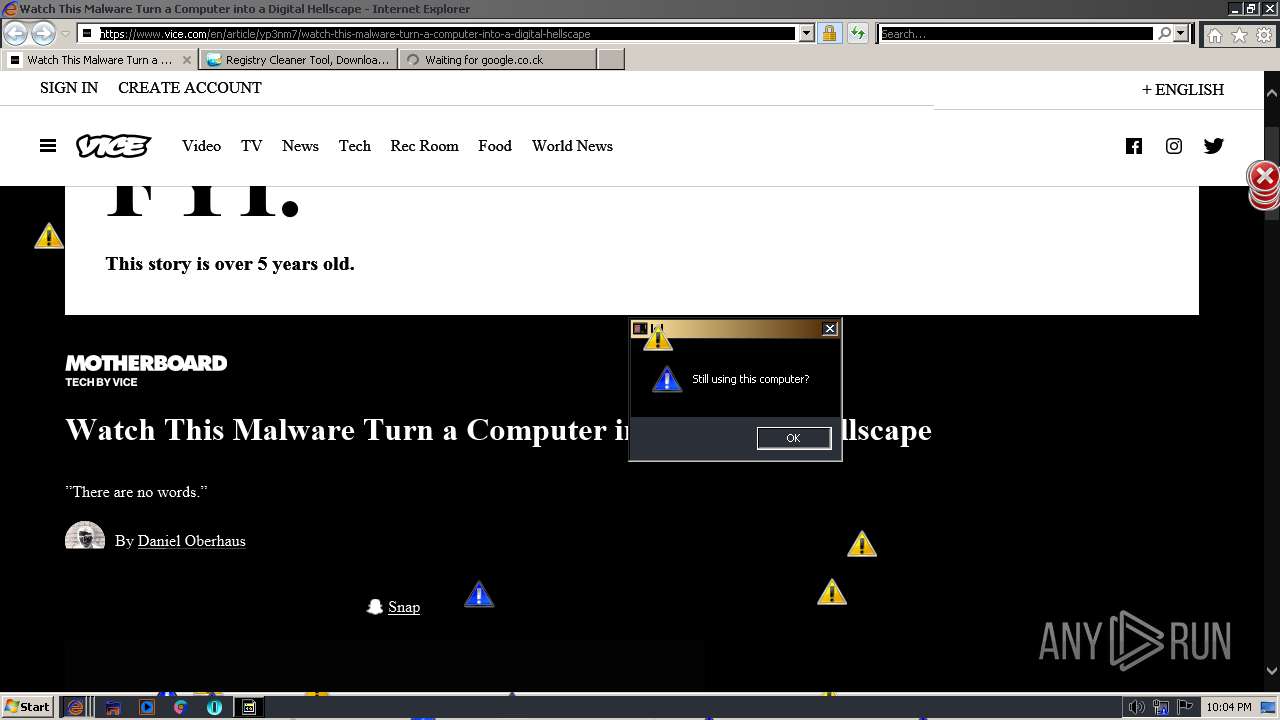The width and height of the screenshot is (1280, 720).
Task: Click CREATE ACCOUNT link
Action: [x=190, y=88]
